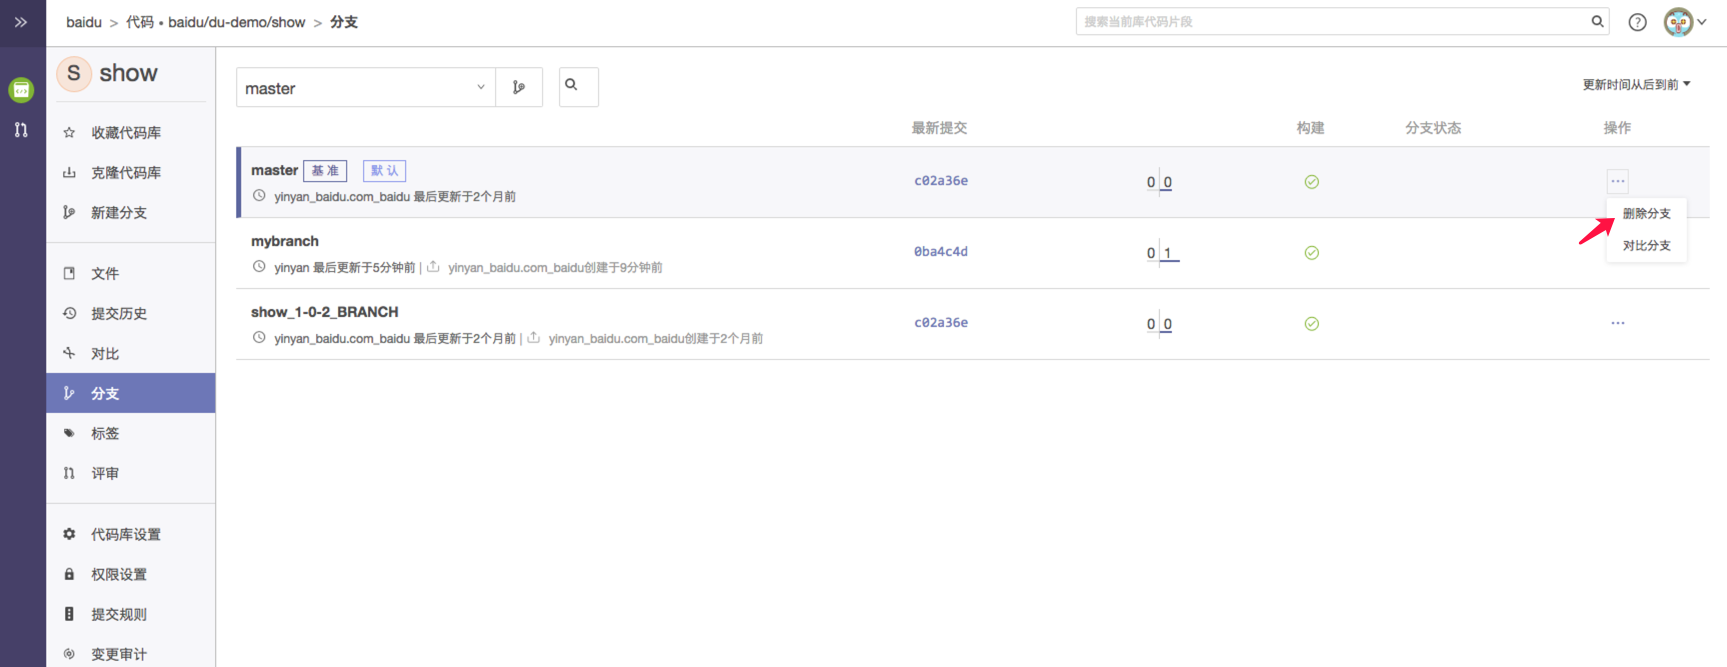Open the 更新时间从后到前 sort dropdown
The image size is (1727, 667).
pos(1636,85)
